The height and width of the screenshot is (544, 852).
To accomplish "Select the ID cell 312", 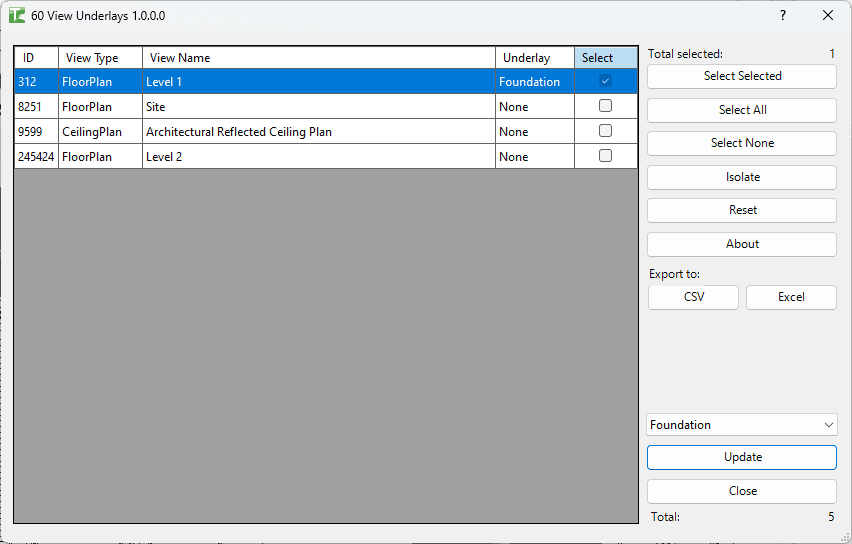I will (x=36, y=82).
